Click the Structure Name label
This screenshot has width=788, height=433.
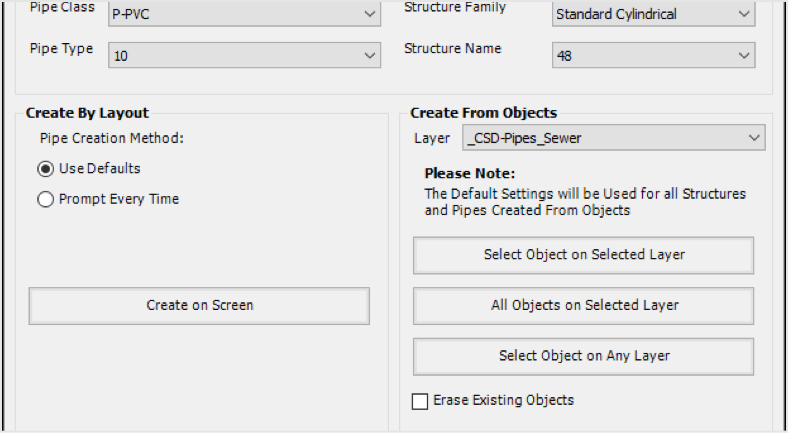click(x=453, y=48)
